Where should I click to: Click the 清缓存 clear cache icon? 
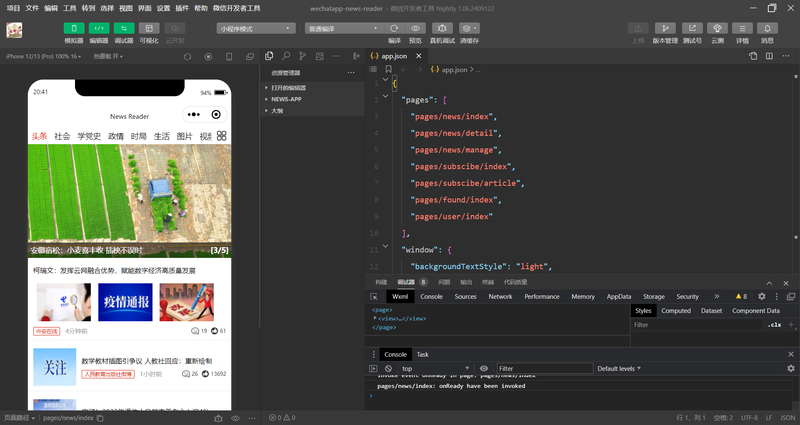click(x=469, y=28)
